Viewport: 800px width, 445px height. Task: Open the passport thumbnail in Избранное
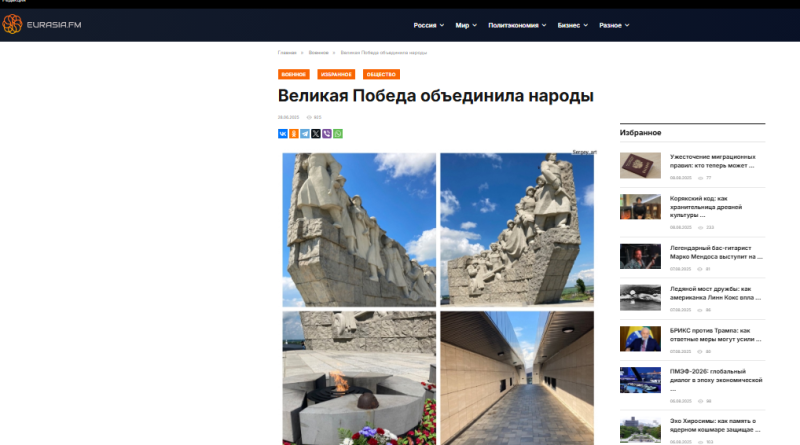tap(640, 165)
